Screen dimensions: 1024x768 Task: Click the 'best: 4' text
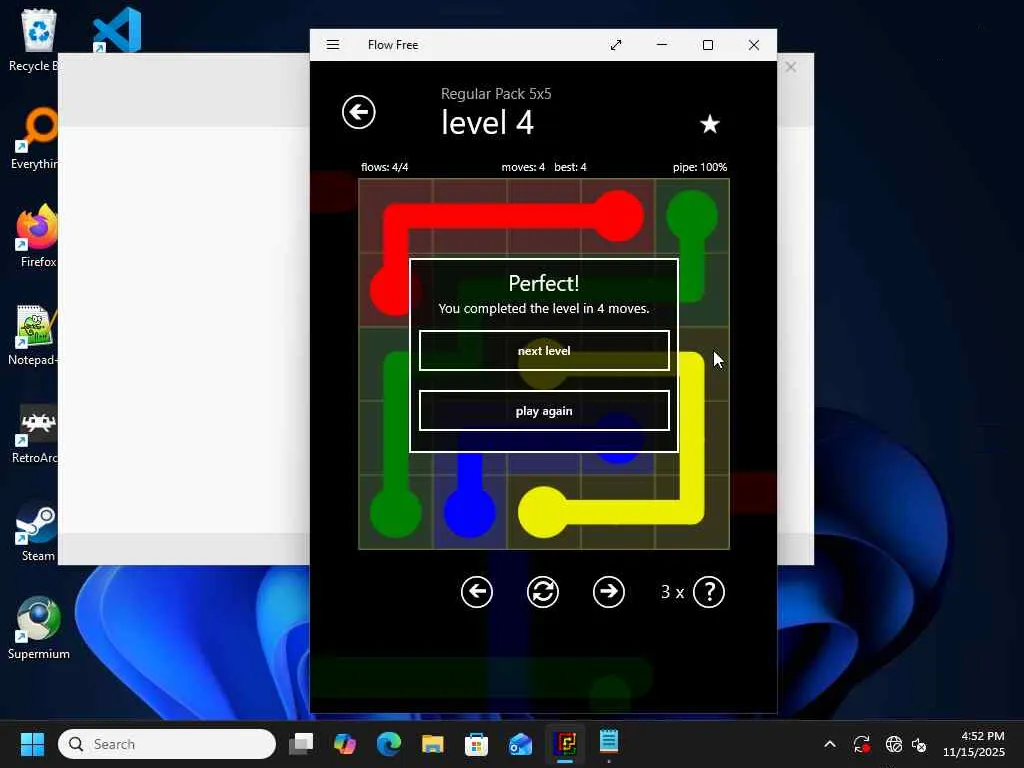point(570,167)
